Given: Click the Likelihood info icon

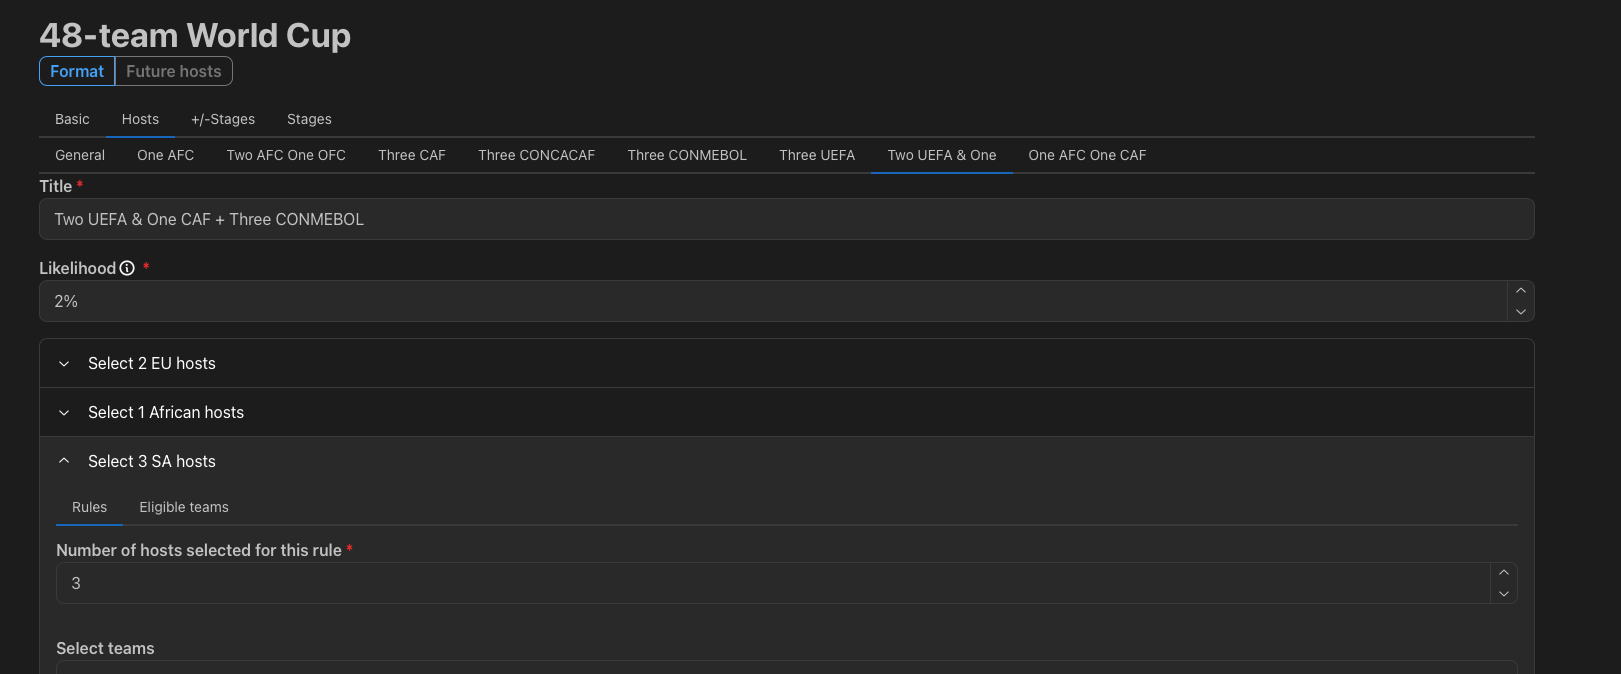Looking at the screenshot, I should [x=127, y=268].
